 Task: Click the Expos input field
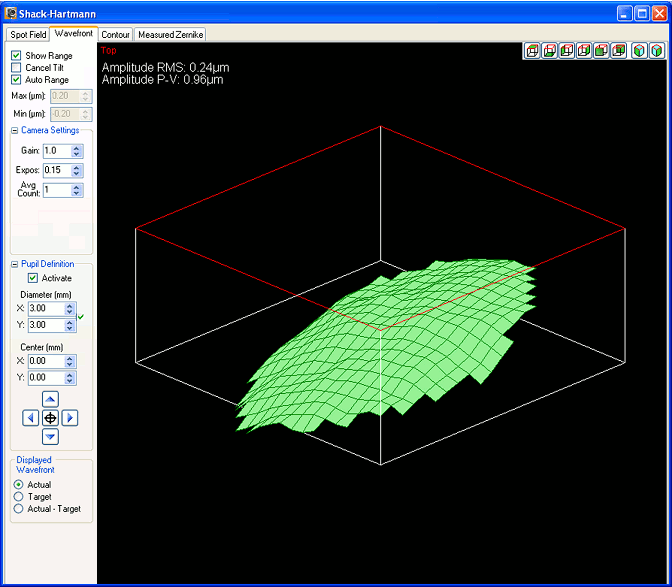56,171
